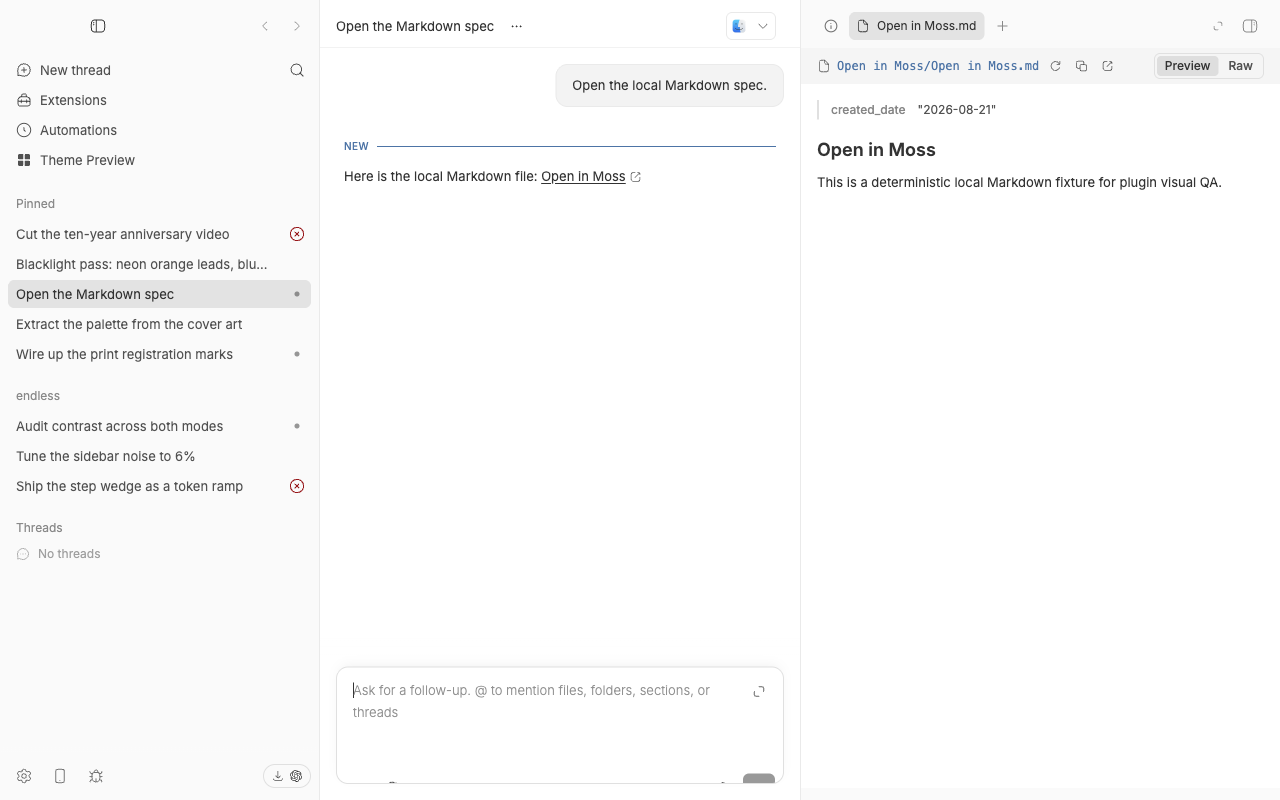Click the info icon in the preview panel
This screenshot has height=800, width=1280.
(831, 26)
